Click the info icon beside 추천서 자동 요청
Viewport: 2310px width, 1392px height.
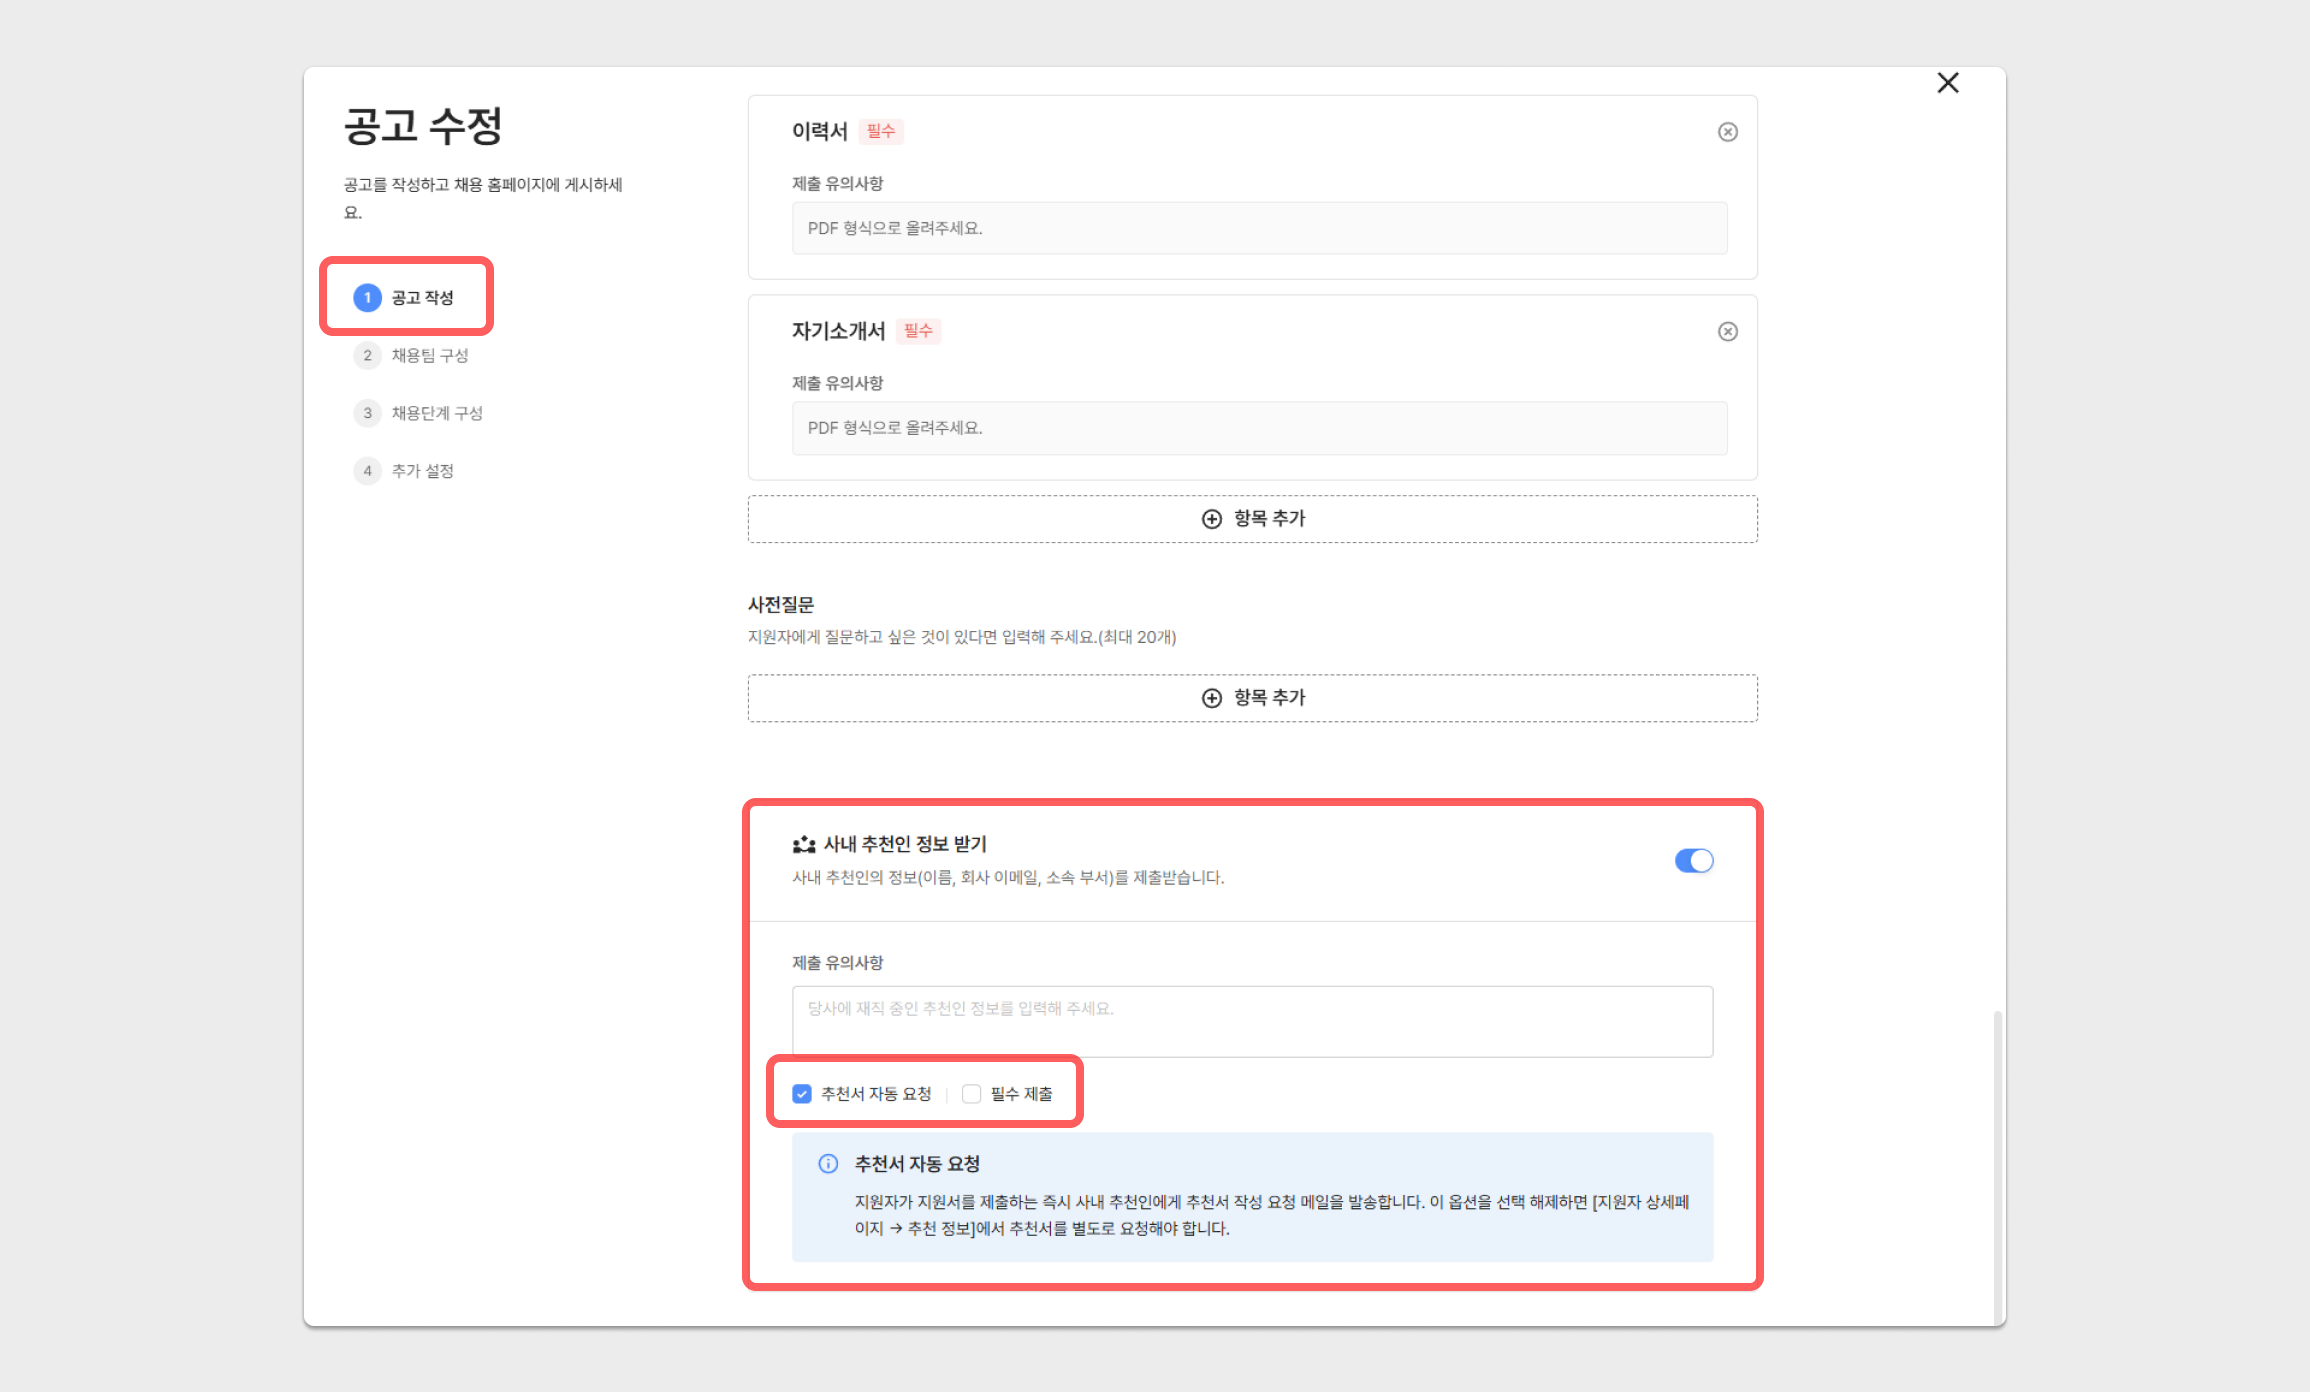[x=828, y=1163]
